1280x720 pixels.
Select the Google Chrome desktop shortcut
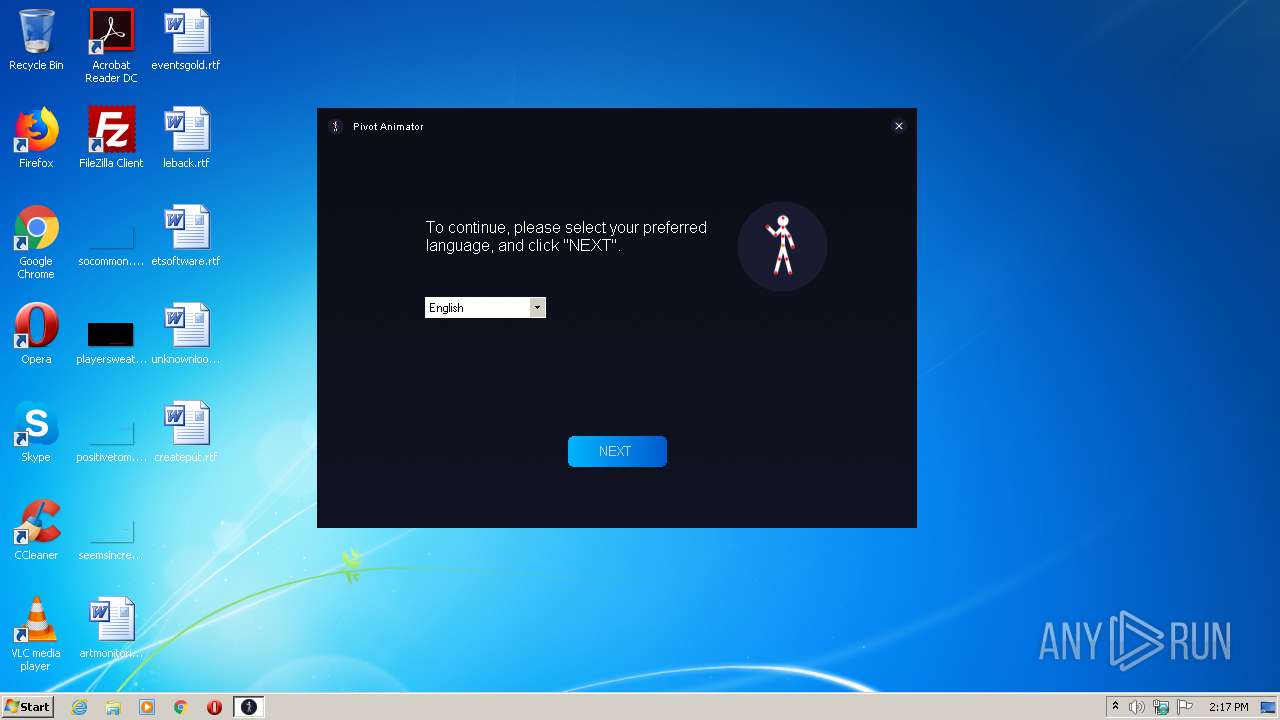pyautogui.click(x=36, y=242)
